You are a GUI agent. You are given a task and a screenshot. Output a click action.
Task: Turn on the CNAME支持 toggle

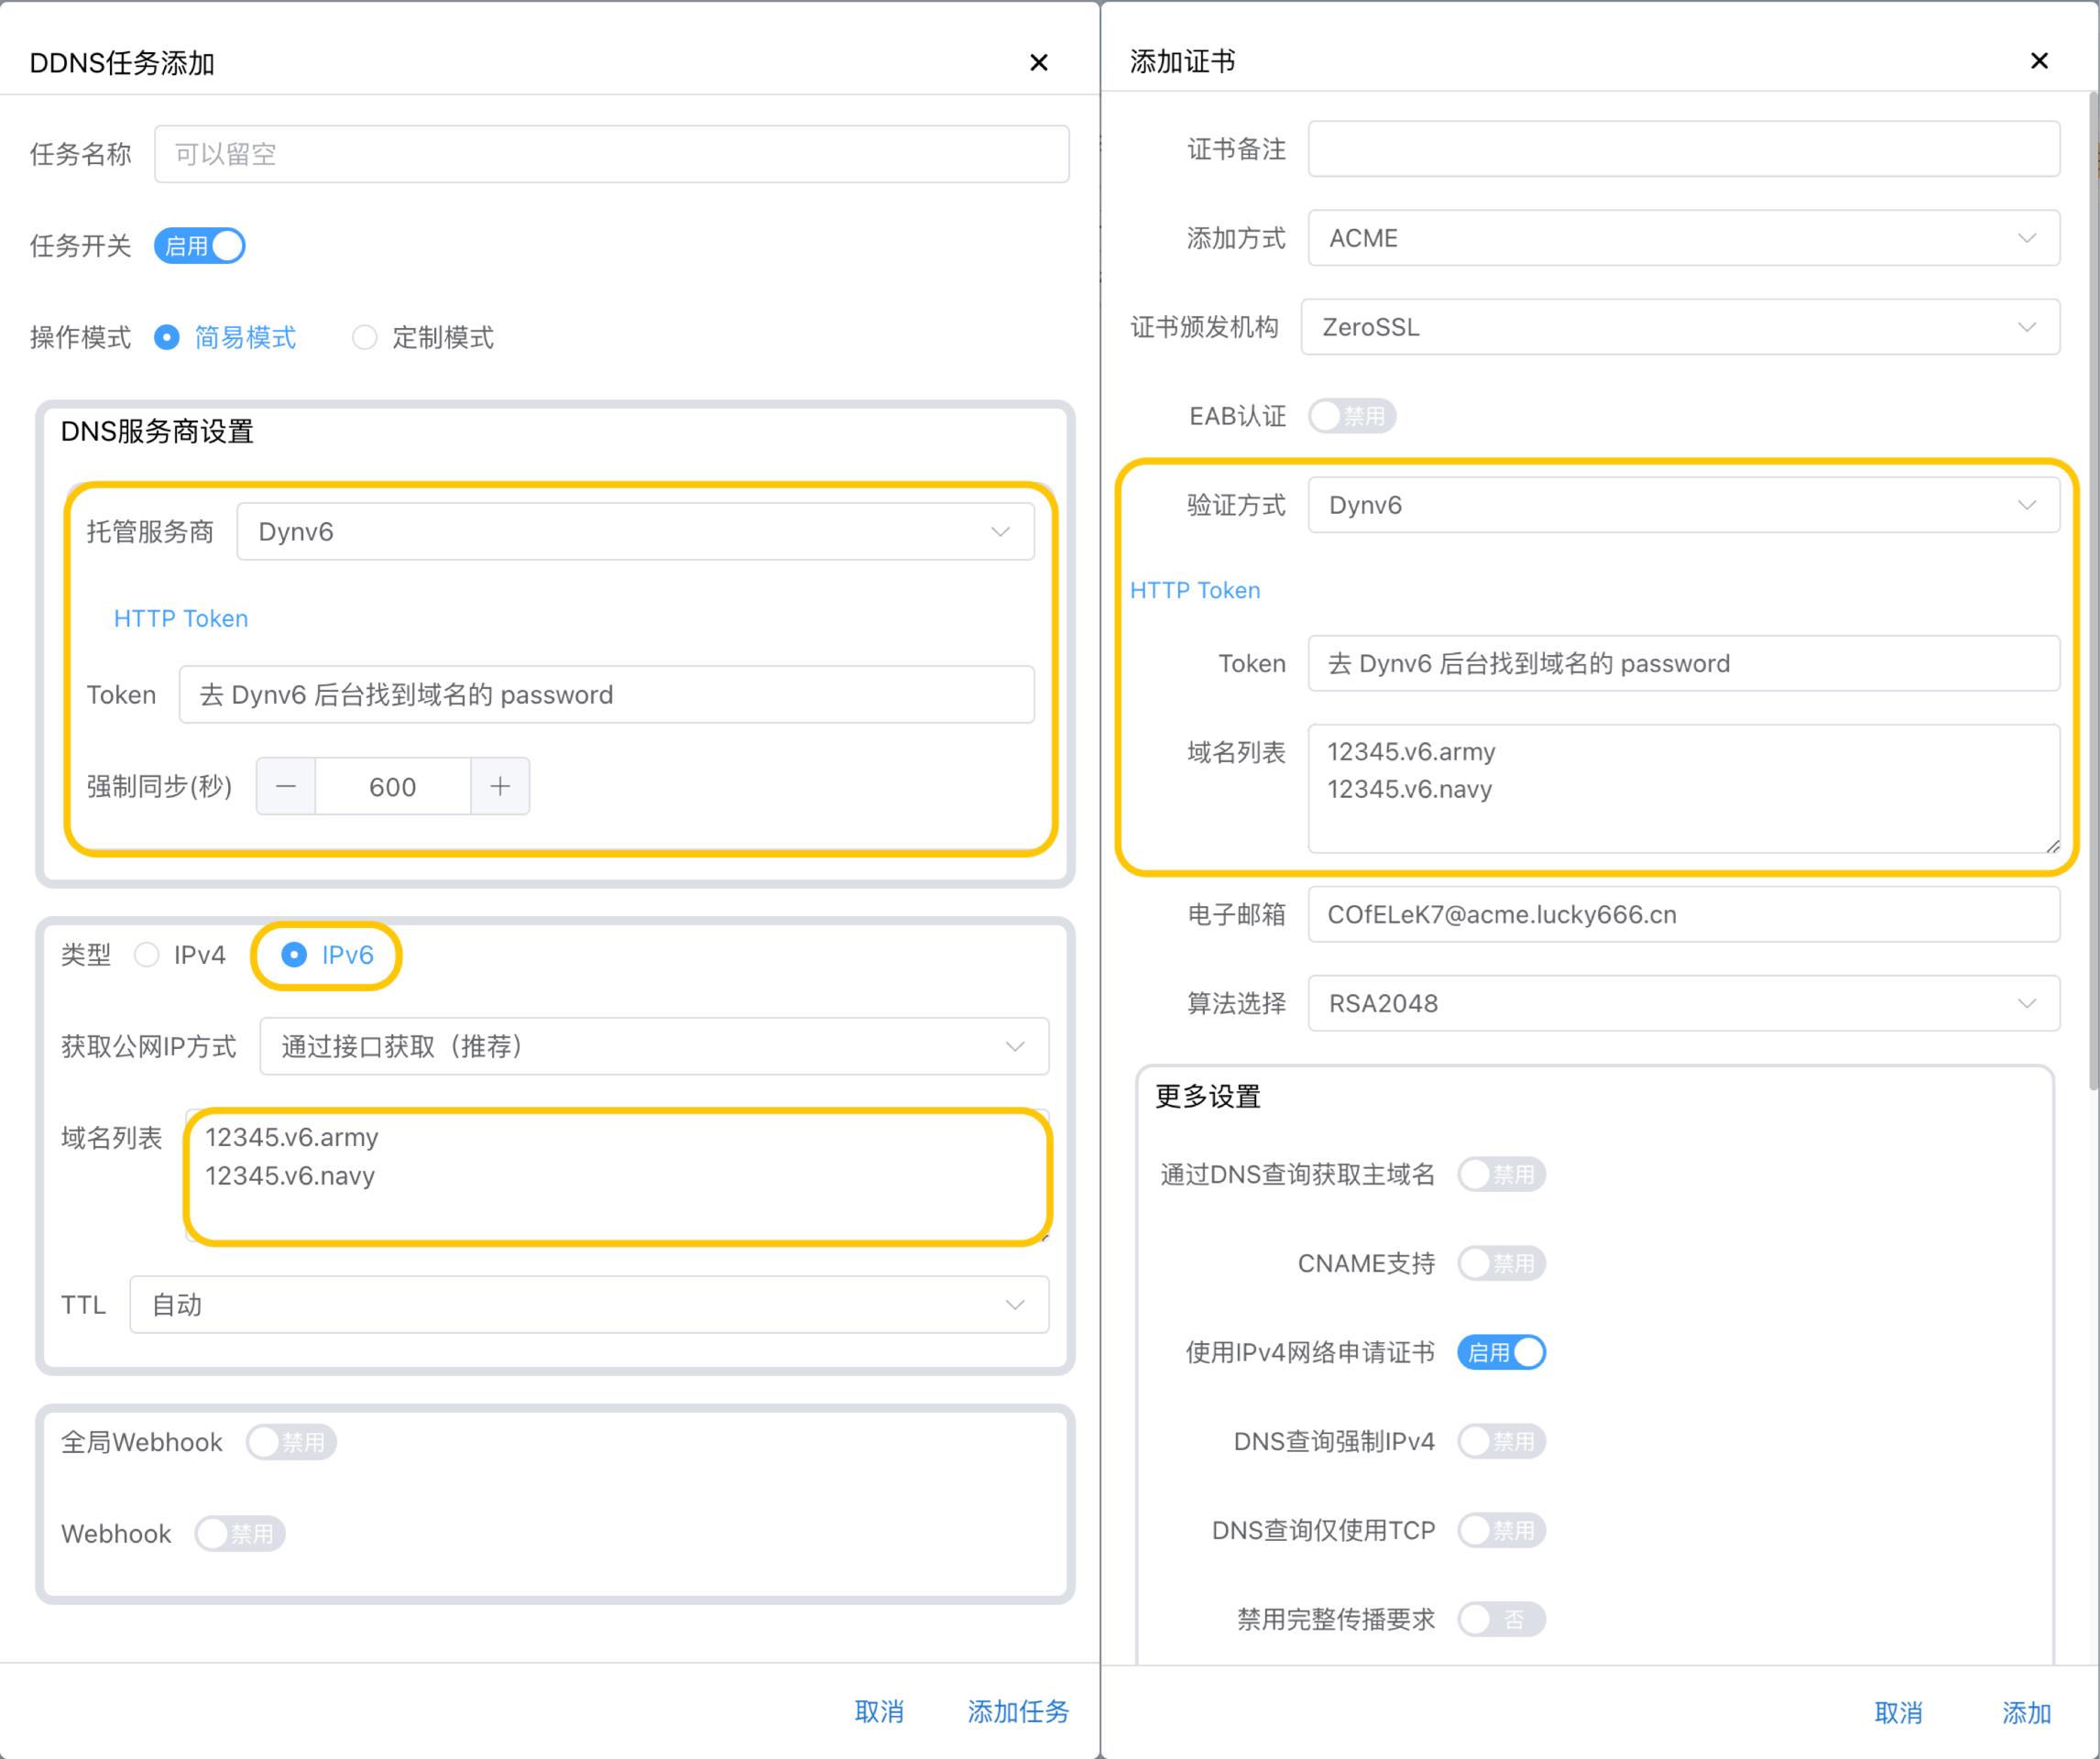click(x=1500, y=1264)
